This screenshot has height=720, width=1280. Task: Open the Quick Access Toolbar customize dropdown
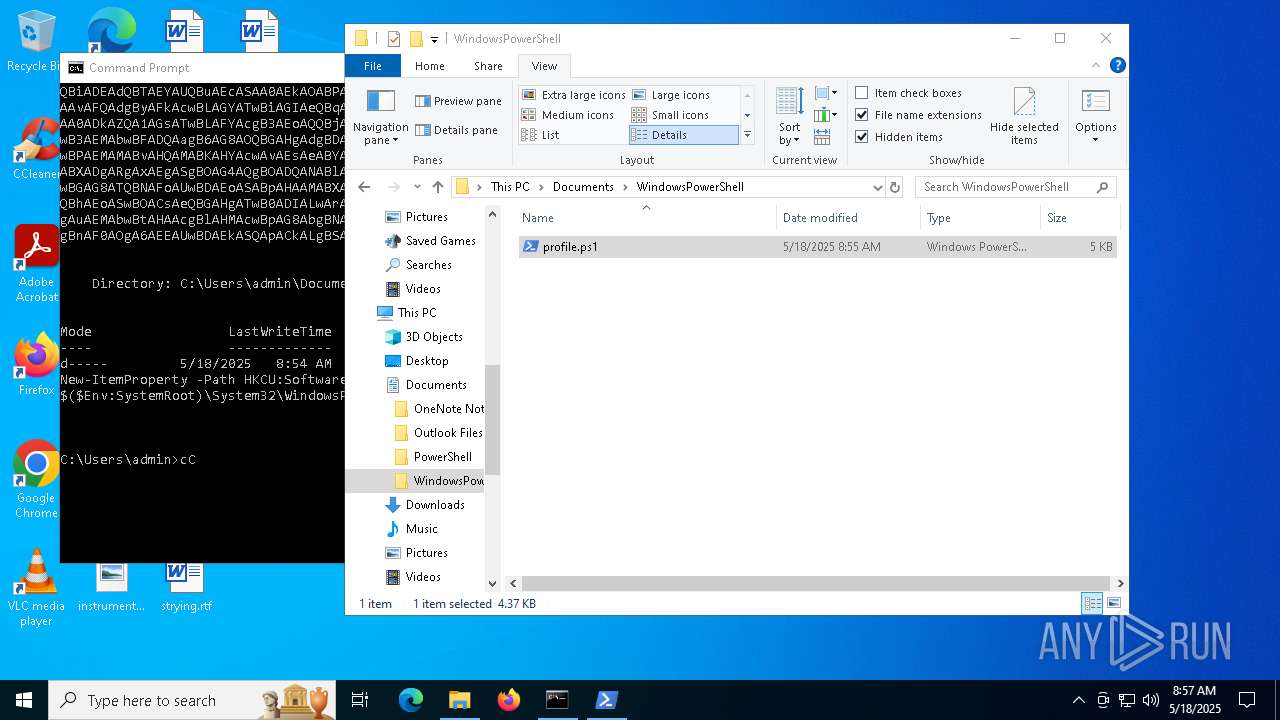(x=434, y=40)
